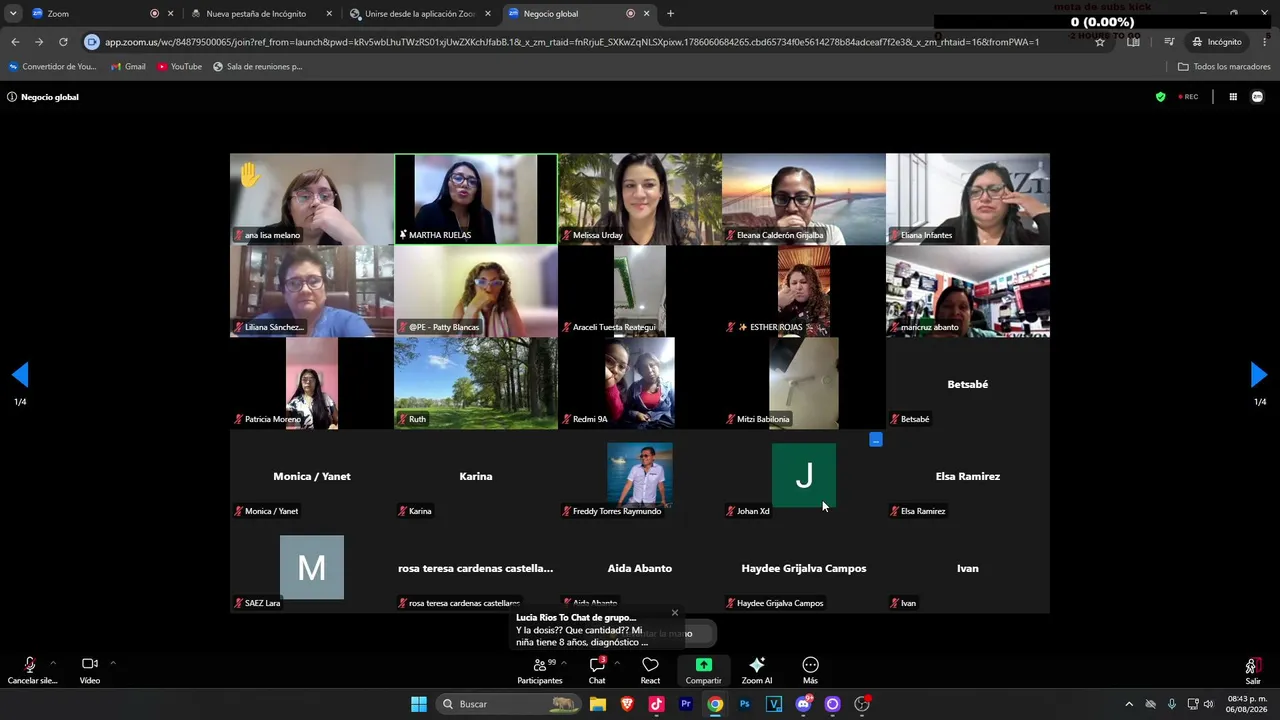The image size is (1280, 720).
Task: Open the React emoji menu
Action: (650, 670)
